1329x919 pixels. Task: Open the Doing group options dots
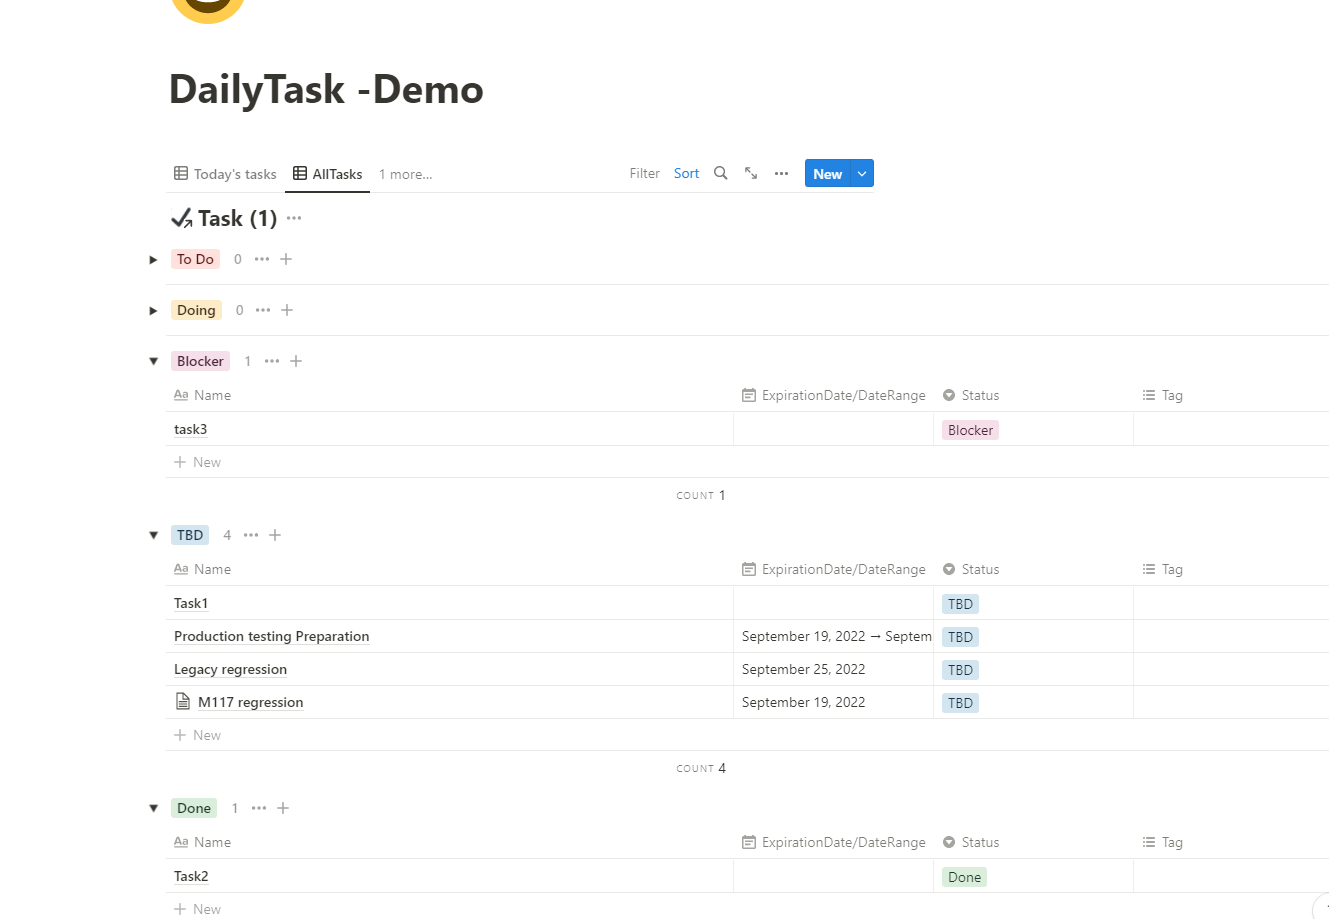tap(263, 310)
